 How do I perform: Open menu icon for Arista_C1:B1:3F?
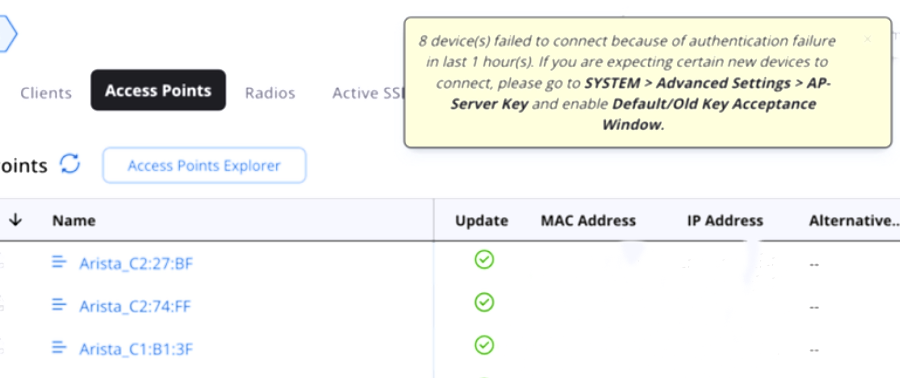[59, 347]
